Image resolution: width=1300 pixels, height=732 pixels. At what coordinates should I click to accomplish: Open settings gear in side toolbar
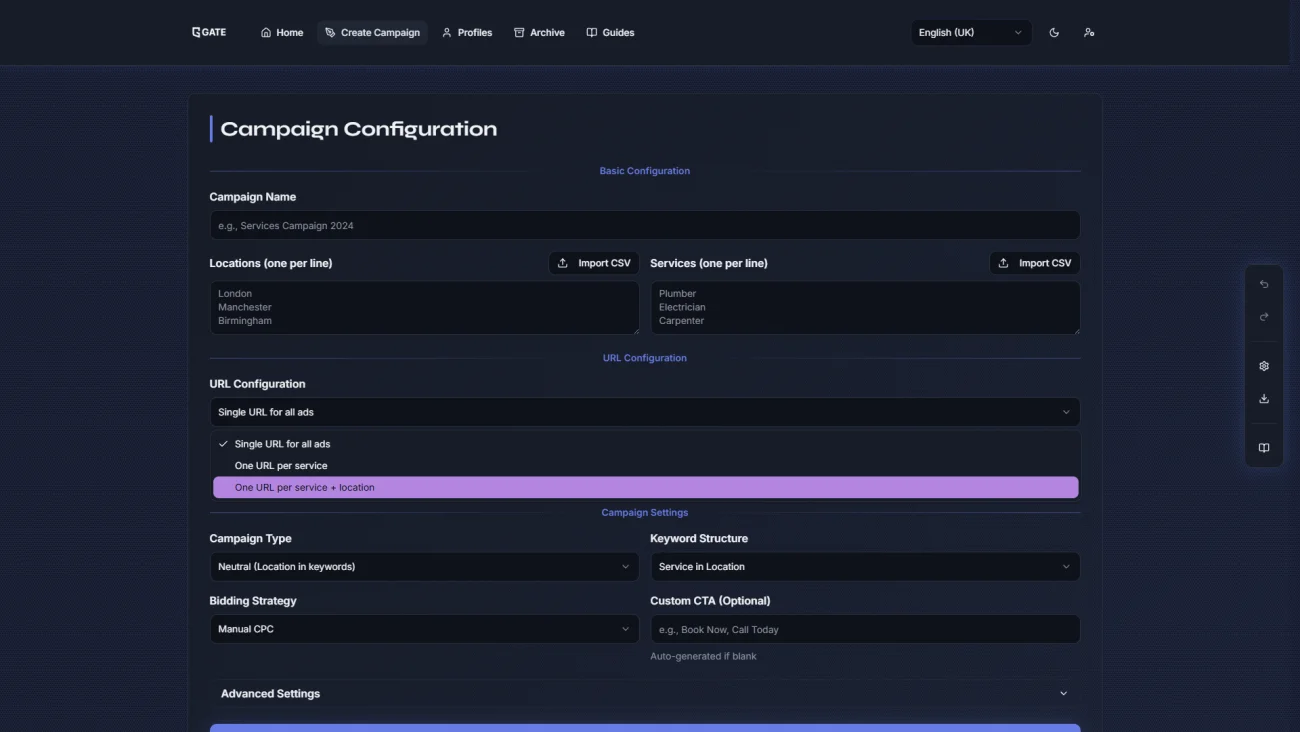(x=1264, y=366)
